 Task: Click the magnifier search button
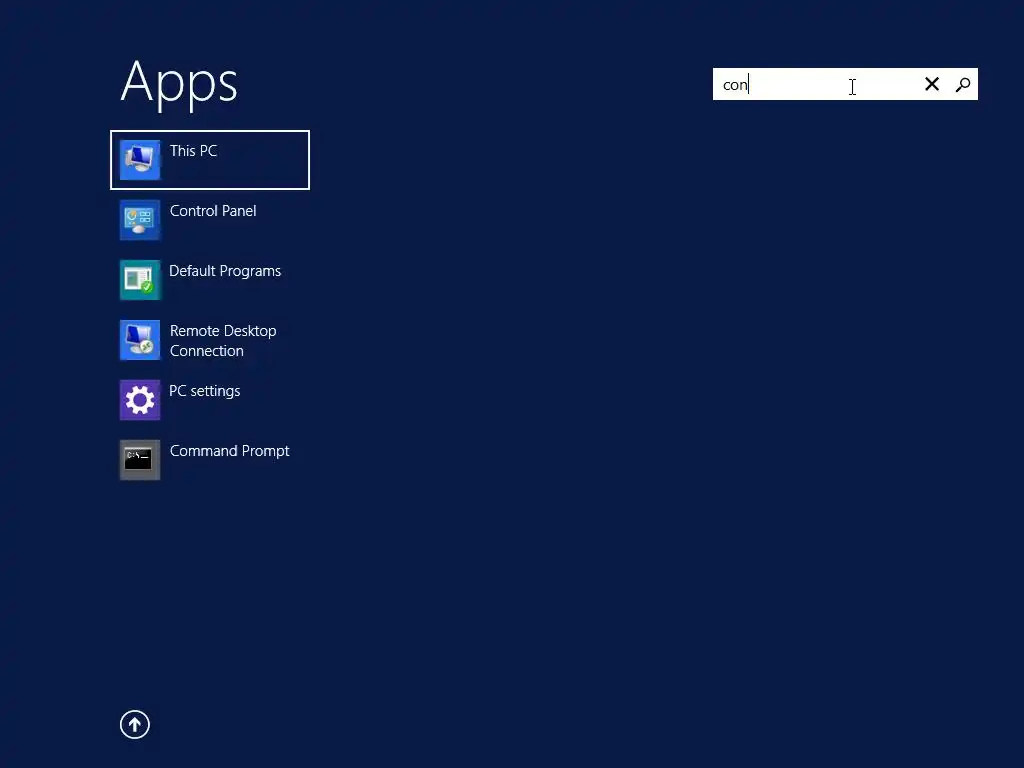(963, 84)
